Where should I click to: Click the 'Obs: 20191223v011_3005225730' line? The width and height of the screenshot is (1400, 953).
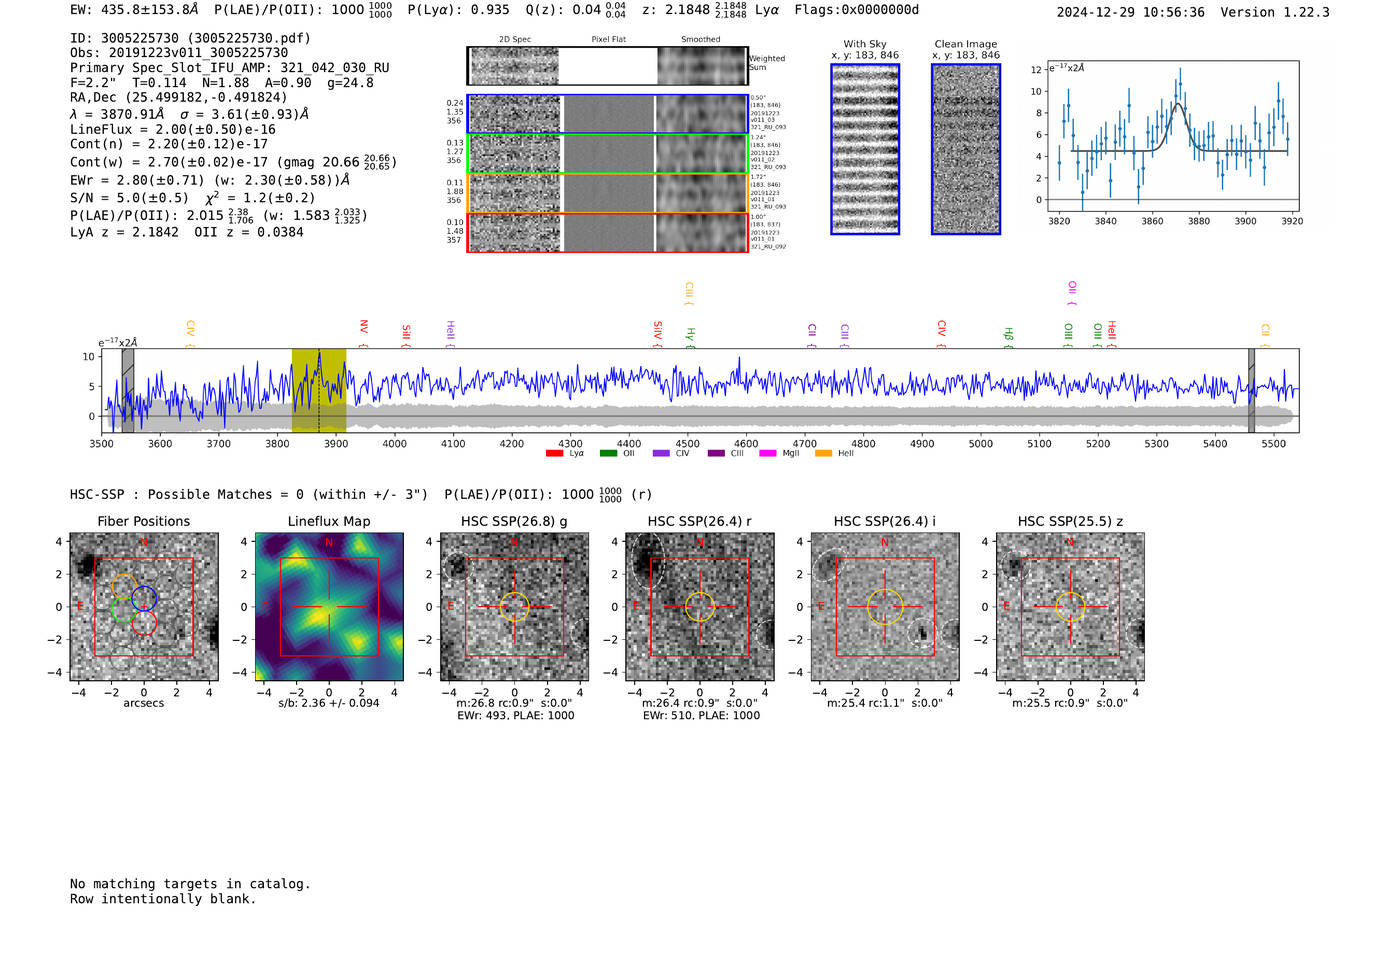(x=179, y=53)
